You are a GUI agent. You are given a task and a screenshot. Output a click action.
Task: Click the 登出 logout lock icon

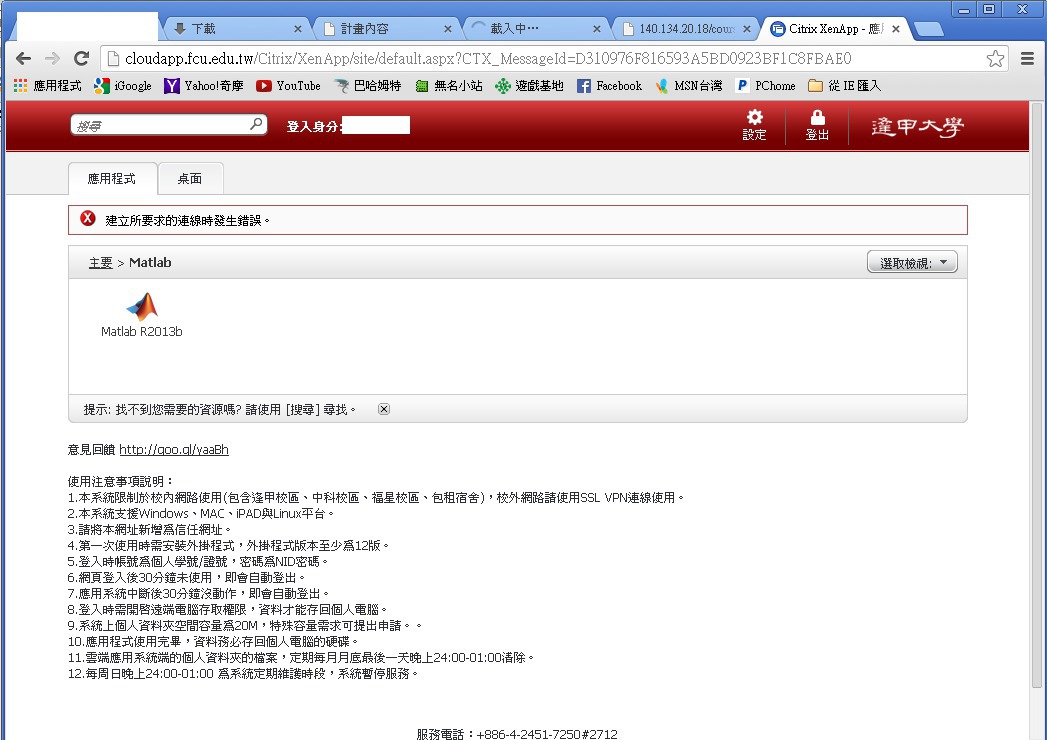coord(817,125)
